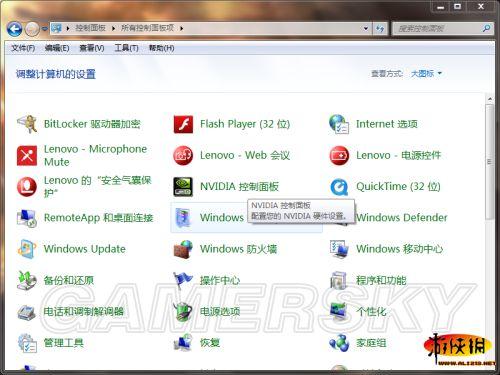Image resolution: width=500 pixels, height=375 pixels.
Task: Click the Lenovo Microphone Mute icon
Action: coord(27,155)
